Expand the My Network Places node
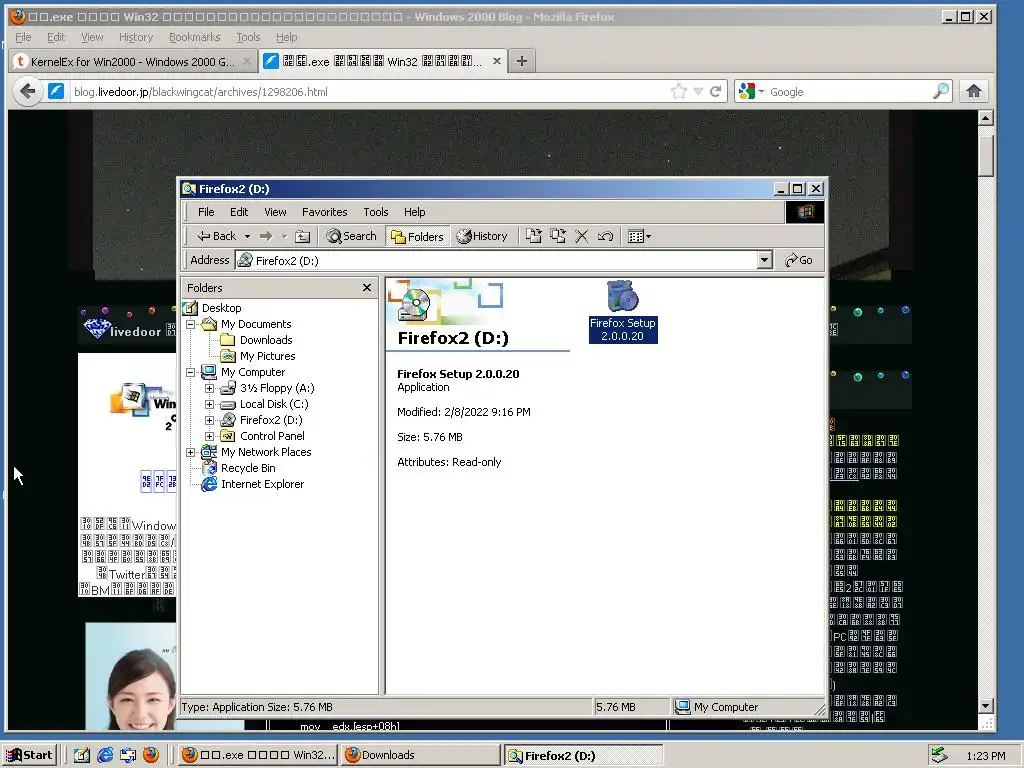1024x768 pixels. pyautogui.click(x=191, y=453)
